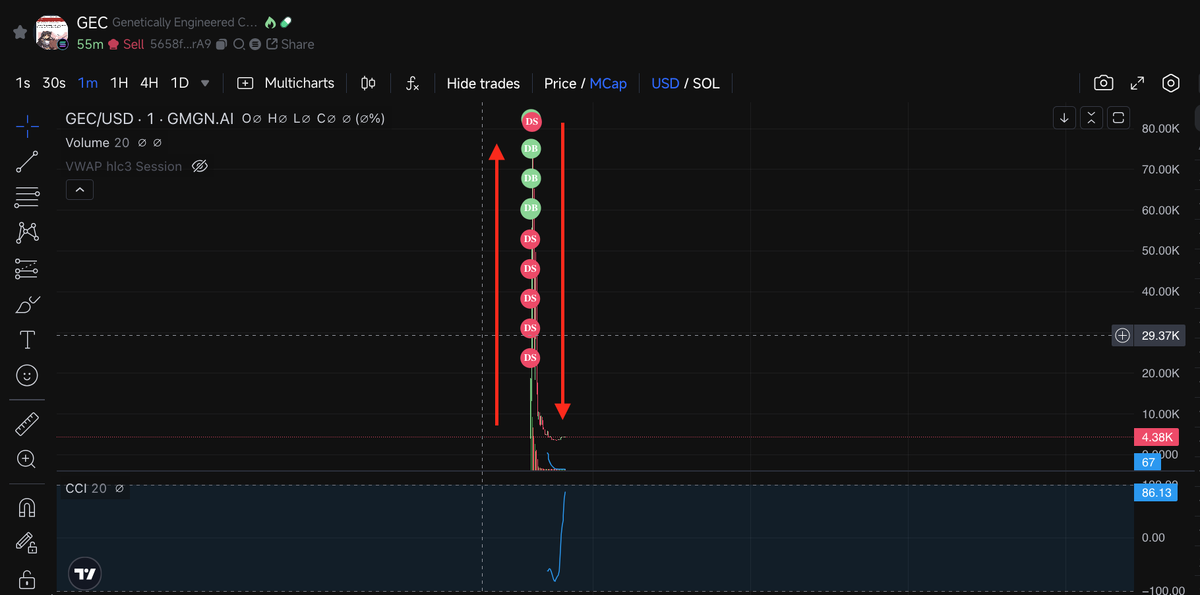Click the 10.00K price axis label
The height and width of the screenshot is (595, 1200).
click(x=1160, y=414)
